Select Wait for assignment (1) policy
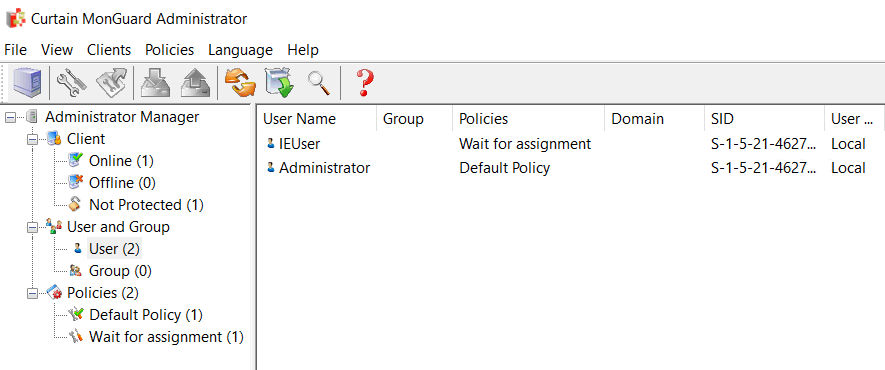This screenshot has width=885, height=370. tap(167, 337)
